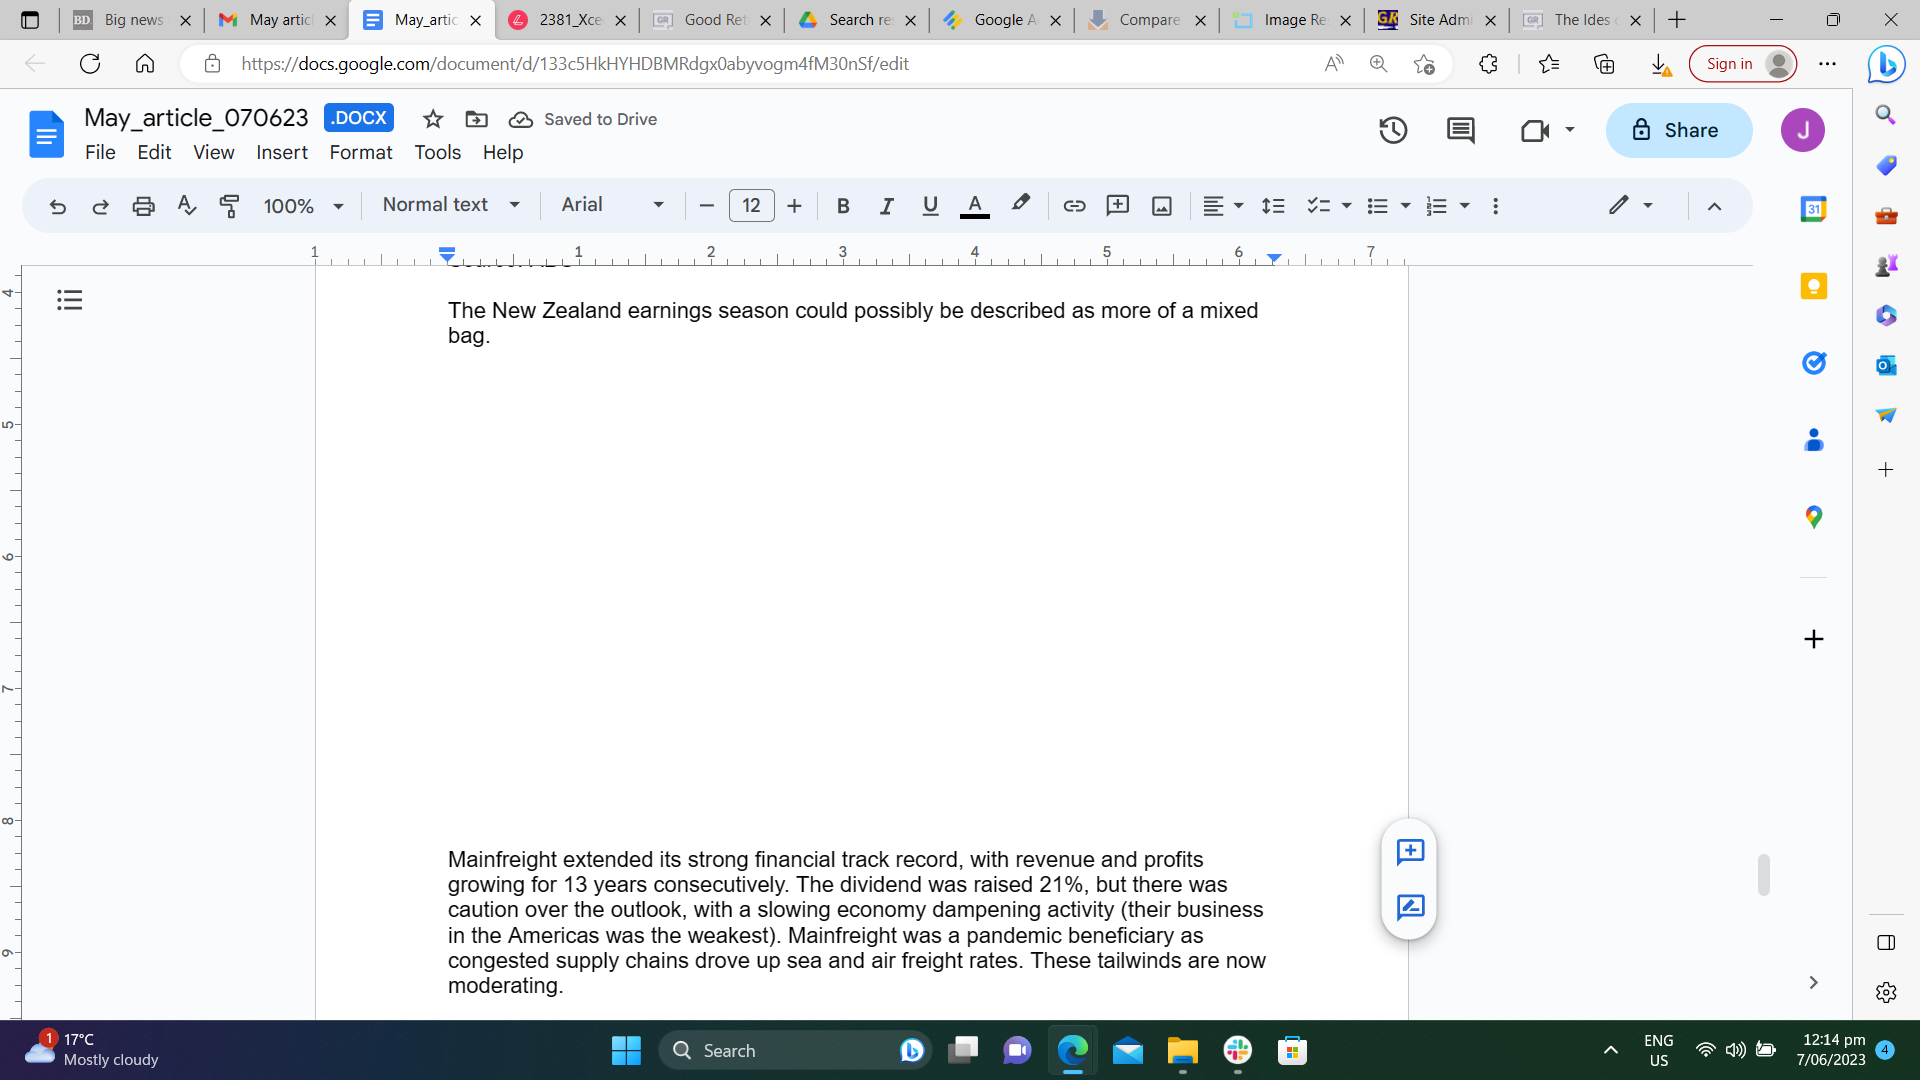Image resolution: width=1920 pixels, height=1080 pixels.
Task: Open the 100% zoom dropdown
Action: click(x=303, y=206)
